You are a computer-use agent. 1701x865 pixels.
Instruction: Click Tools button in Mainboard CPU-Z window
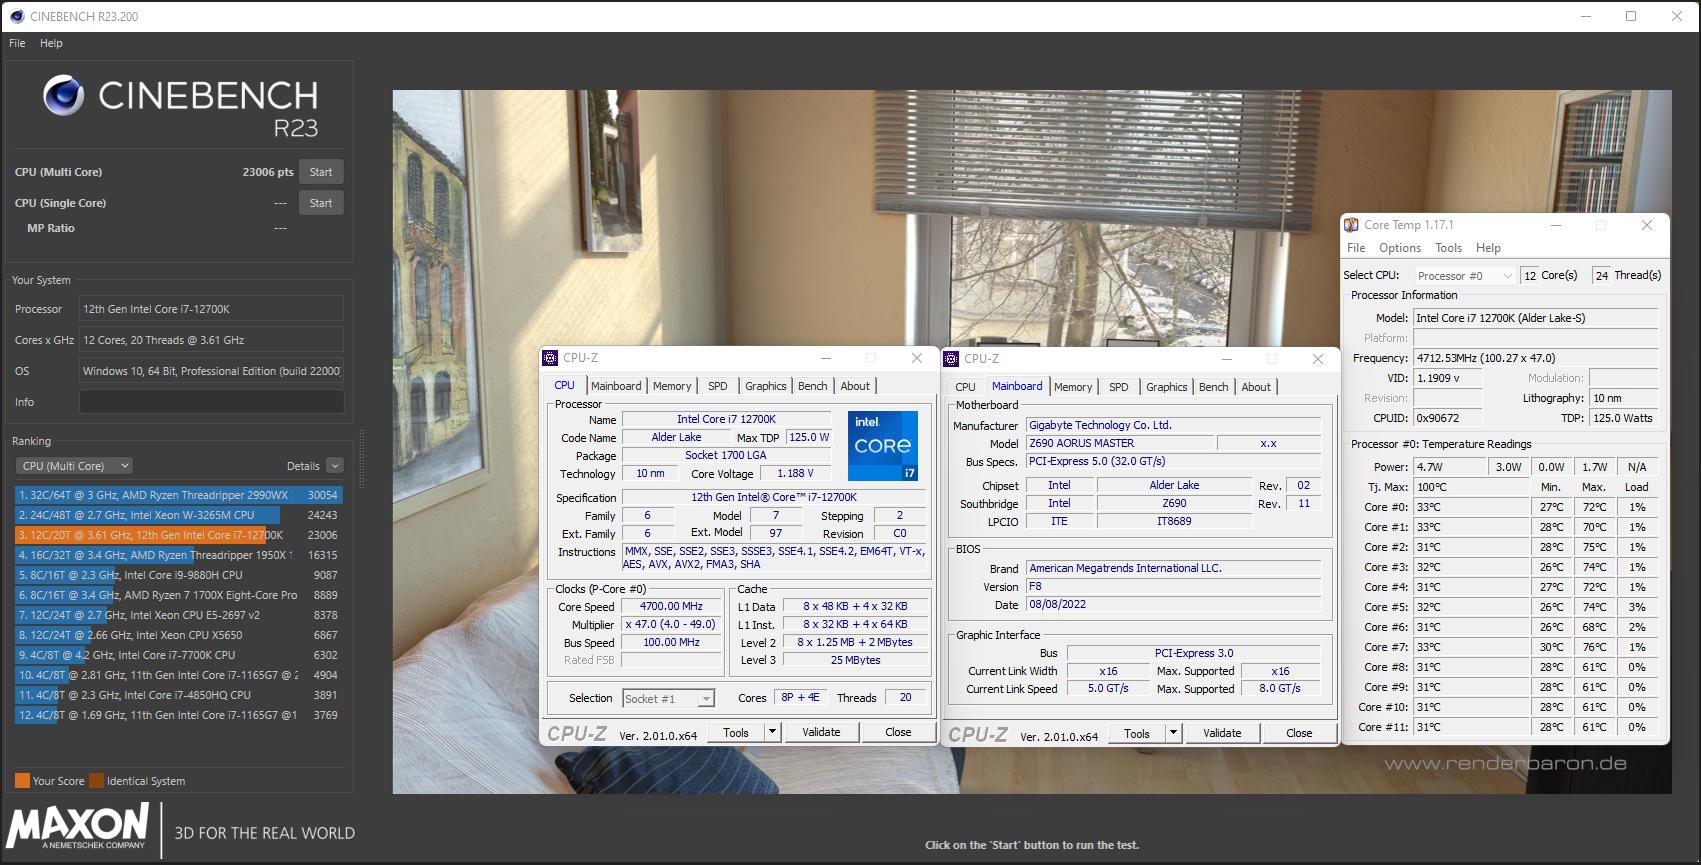pos(1137,734)
